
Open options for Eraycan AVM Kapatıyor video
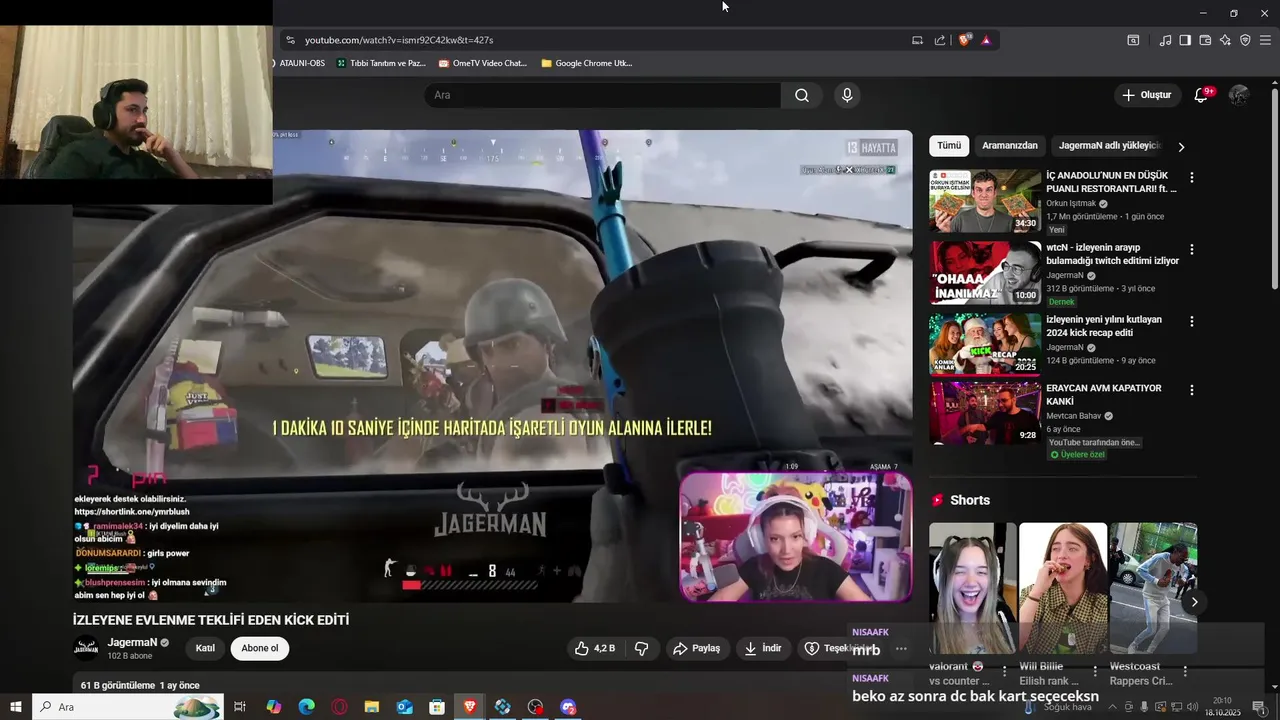[x=1191, y=389]
